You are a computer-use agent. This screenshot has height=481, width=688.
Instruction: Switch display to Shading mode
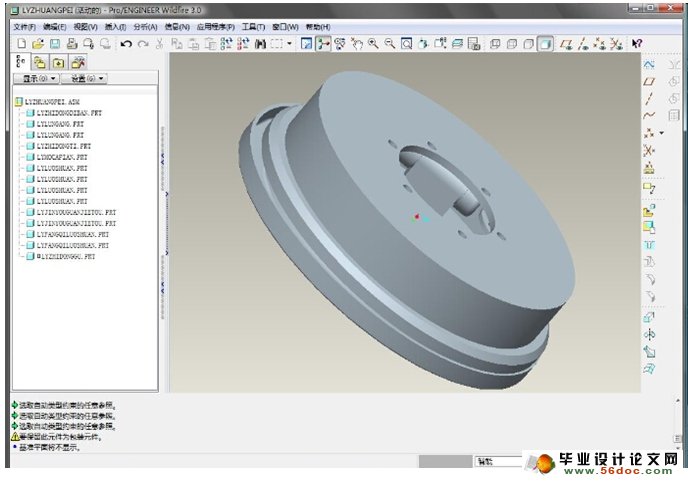pyautogui.click(x=545, y=43)
